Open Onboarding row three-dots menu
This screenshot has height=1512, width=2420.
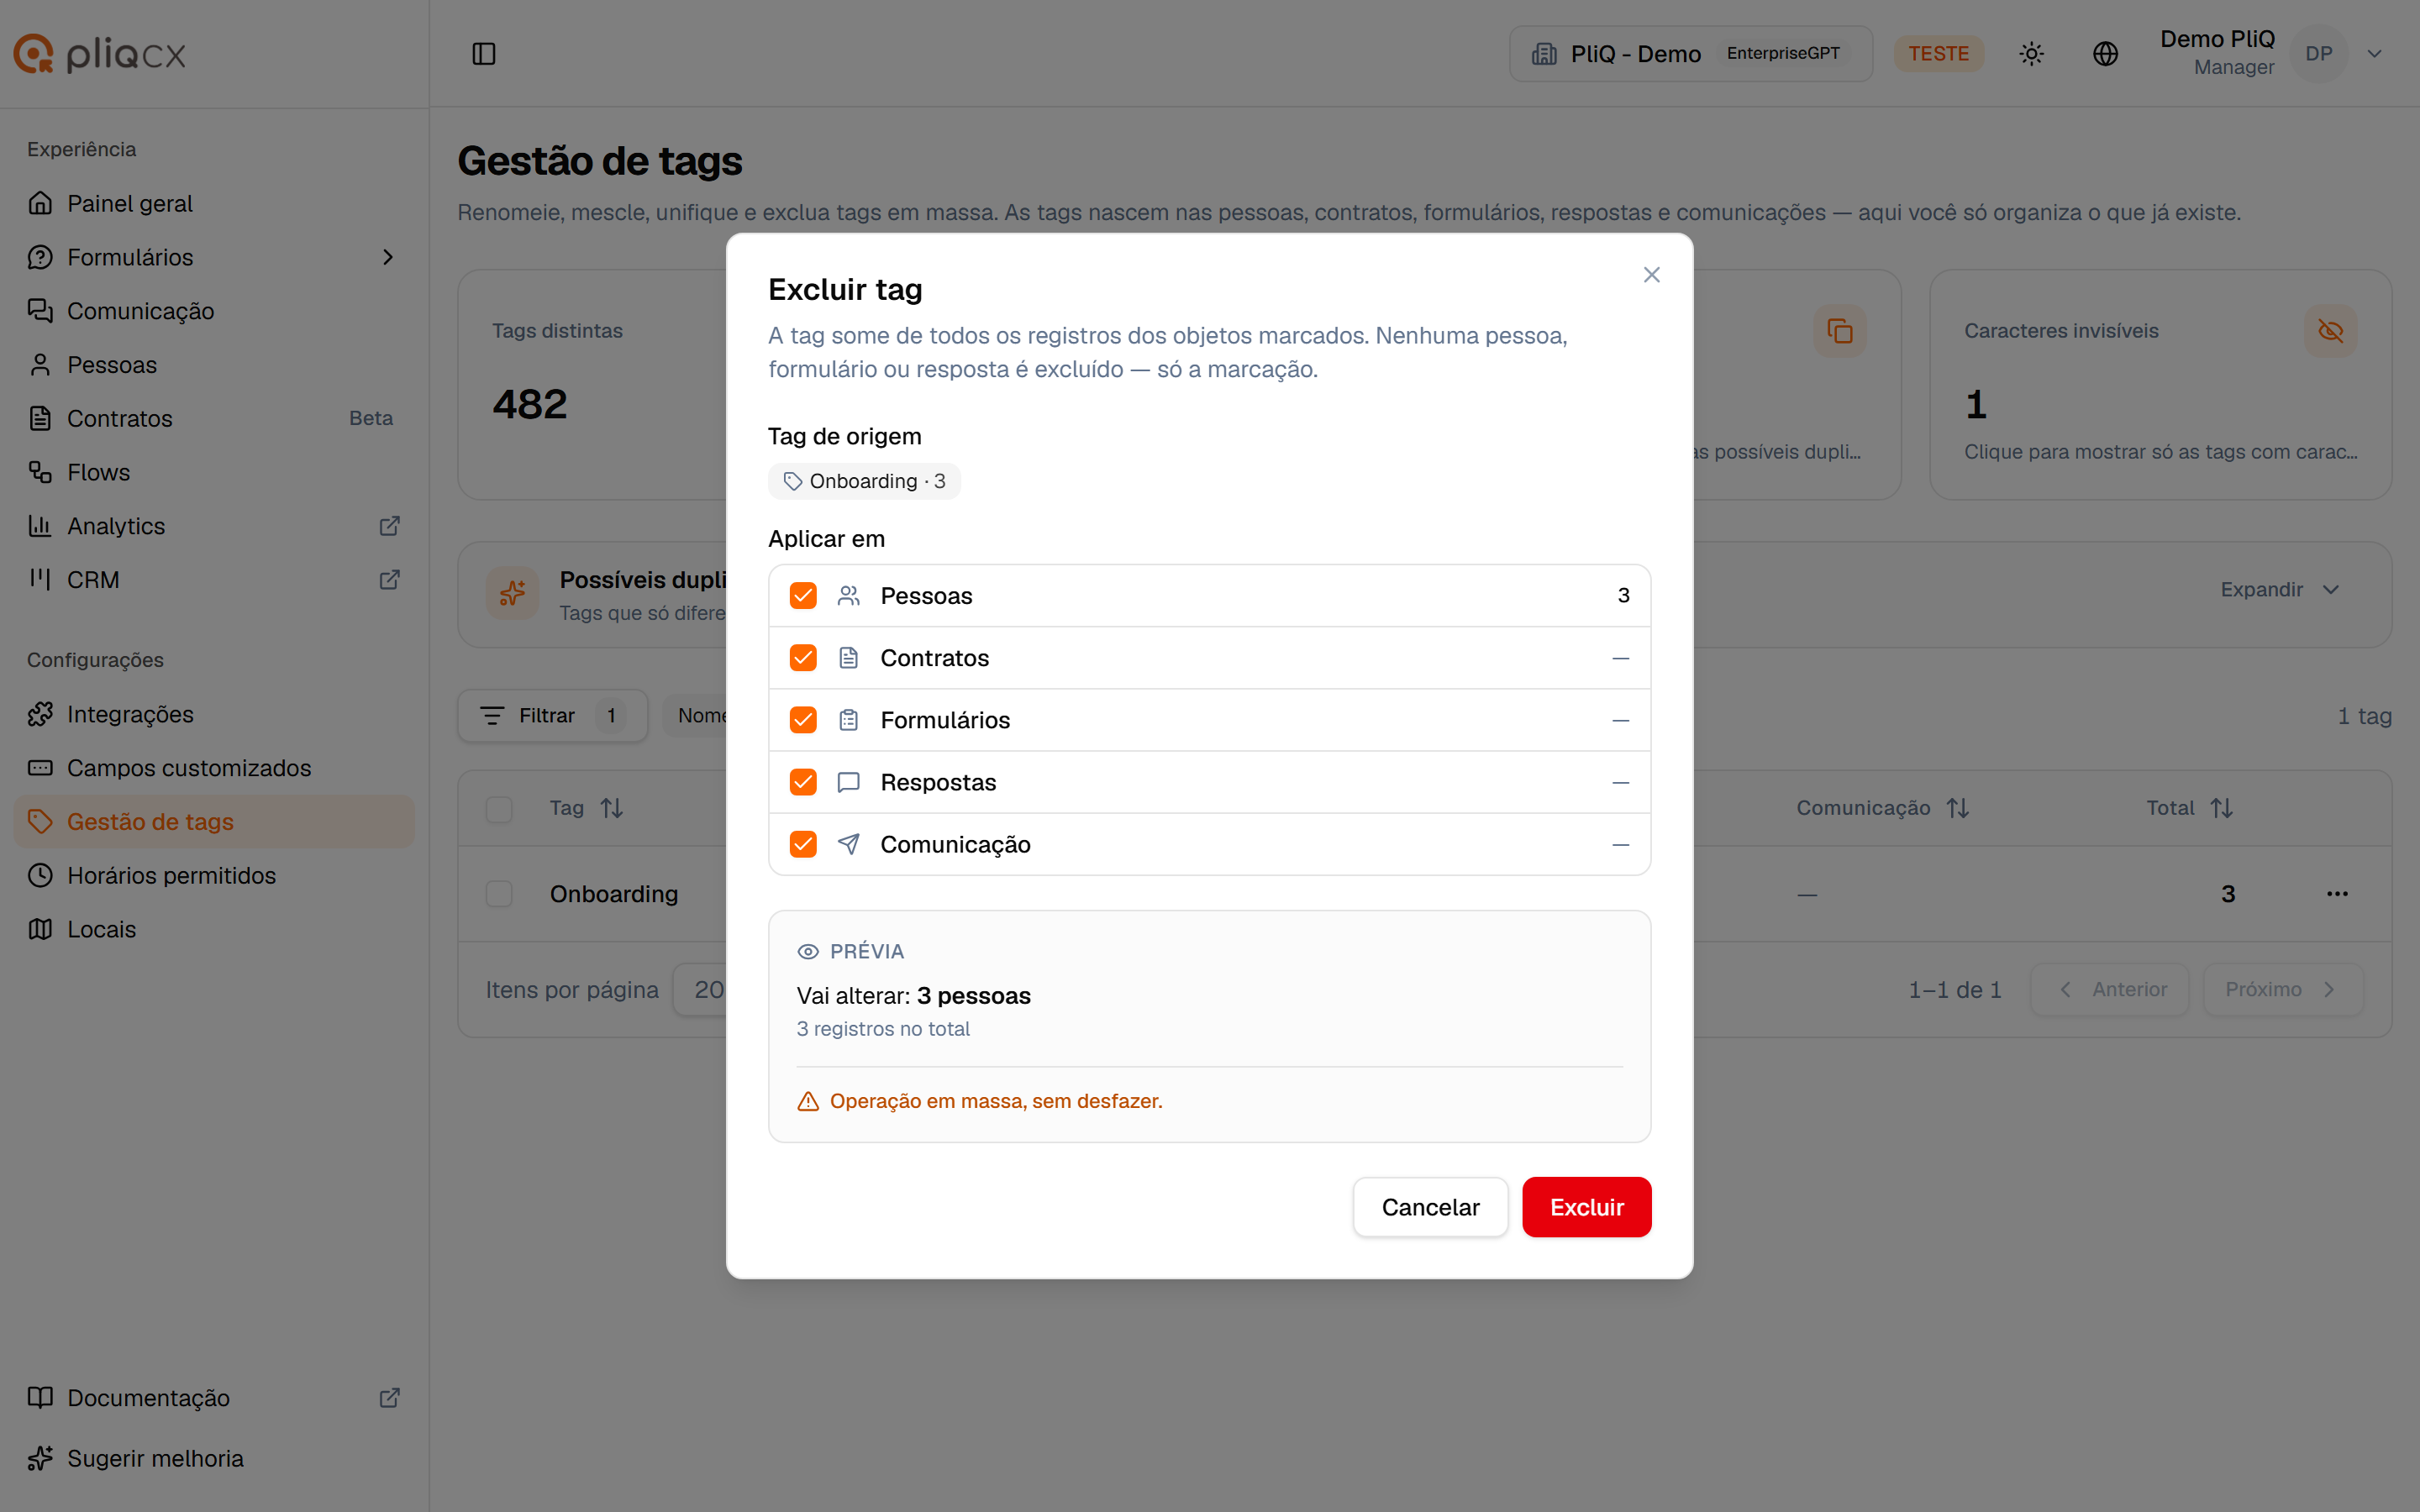(x=2337, y=894)
